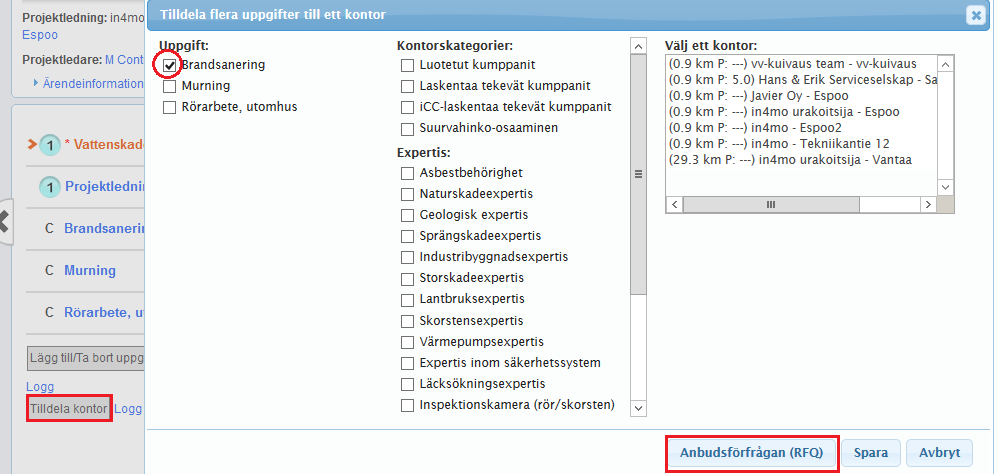Screen dimensions: 994x474
Task: Click the orange arrow beside Vattenskade
Action: 31,145
